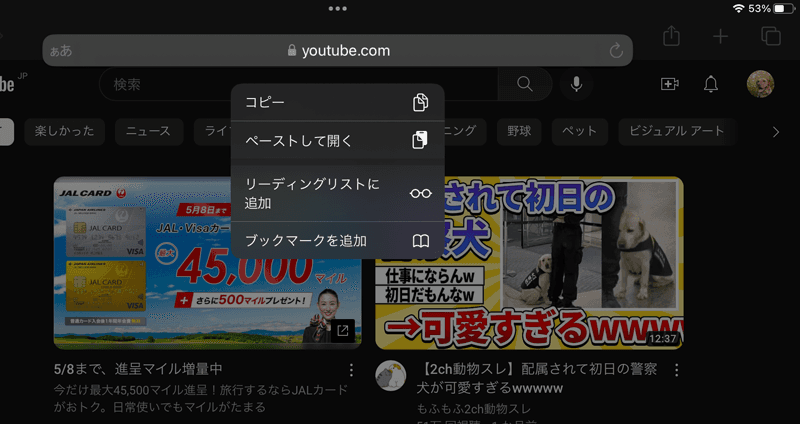Image resolution: width=800 pixels, height=424 pixels.
Task: Open title 5/8まで、進呈マイル増量中
Action: coord(138,369)
